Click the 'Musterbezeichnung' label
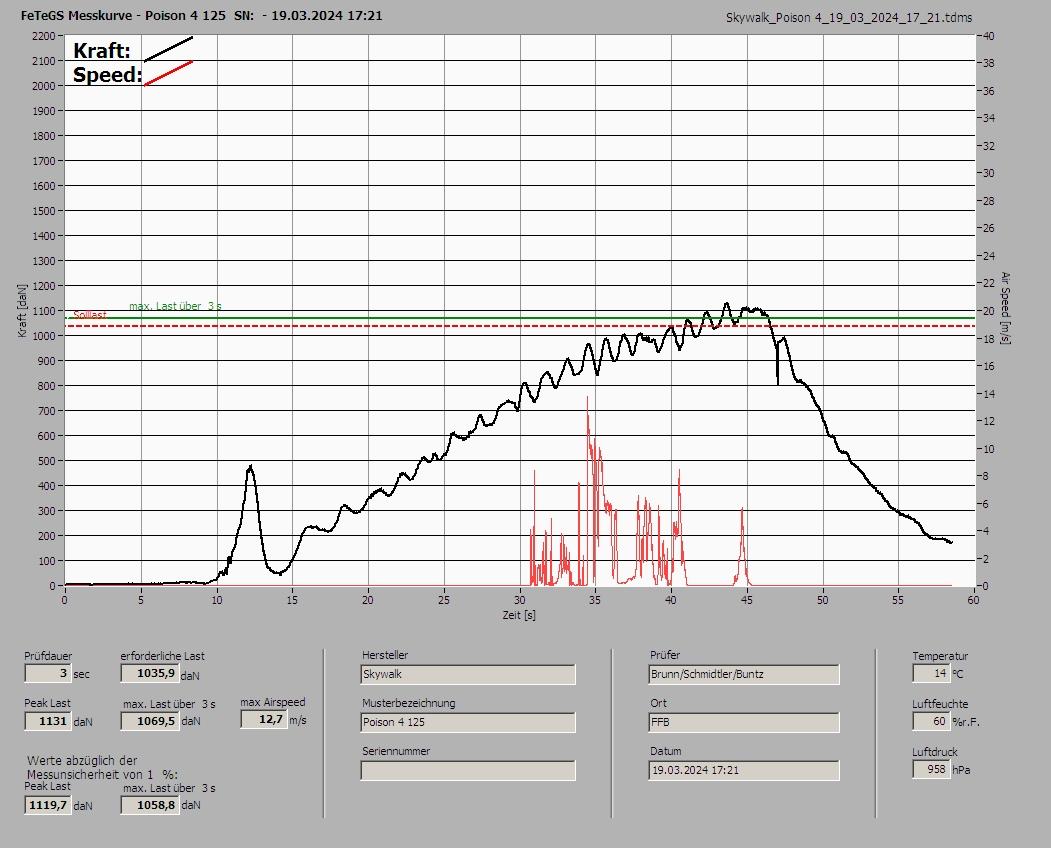The width and height of the screenshot is (1051, 848). (x=409, y=703)
